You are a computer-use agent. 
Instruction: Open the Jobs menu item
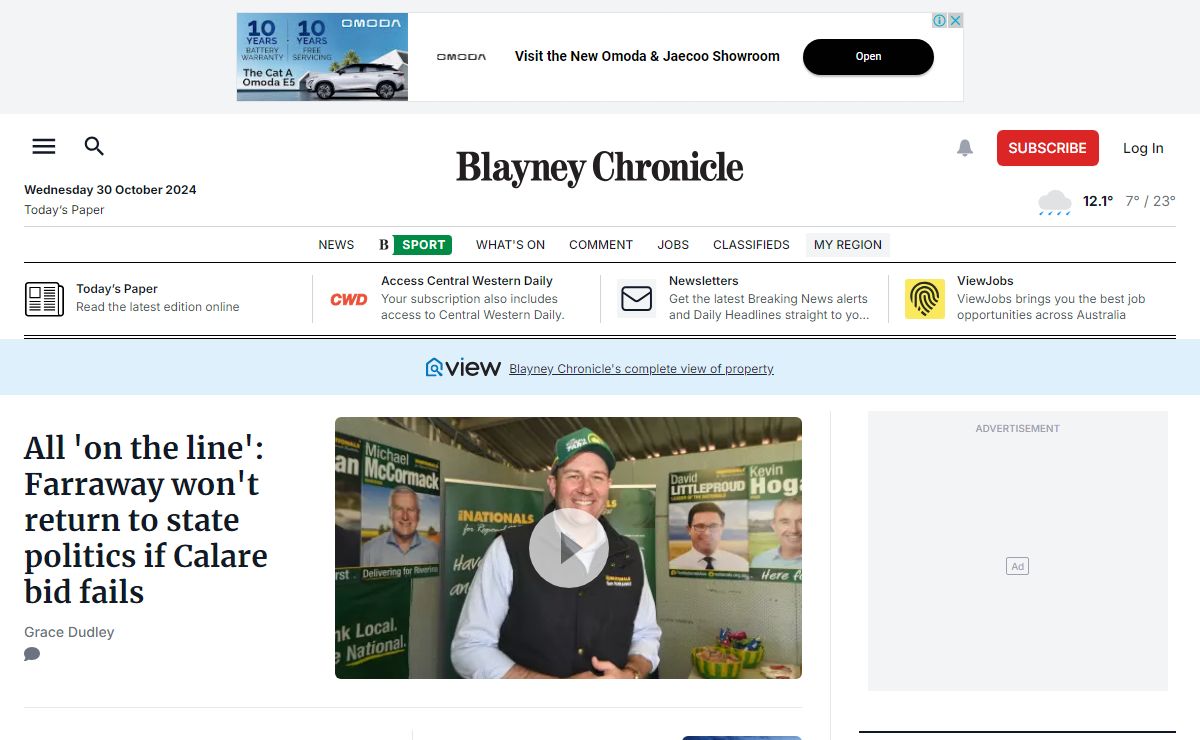pyautogui.click(x=673, y=245)
